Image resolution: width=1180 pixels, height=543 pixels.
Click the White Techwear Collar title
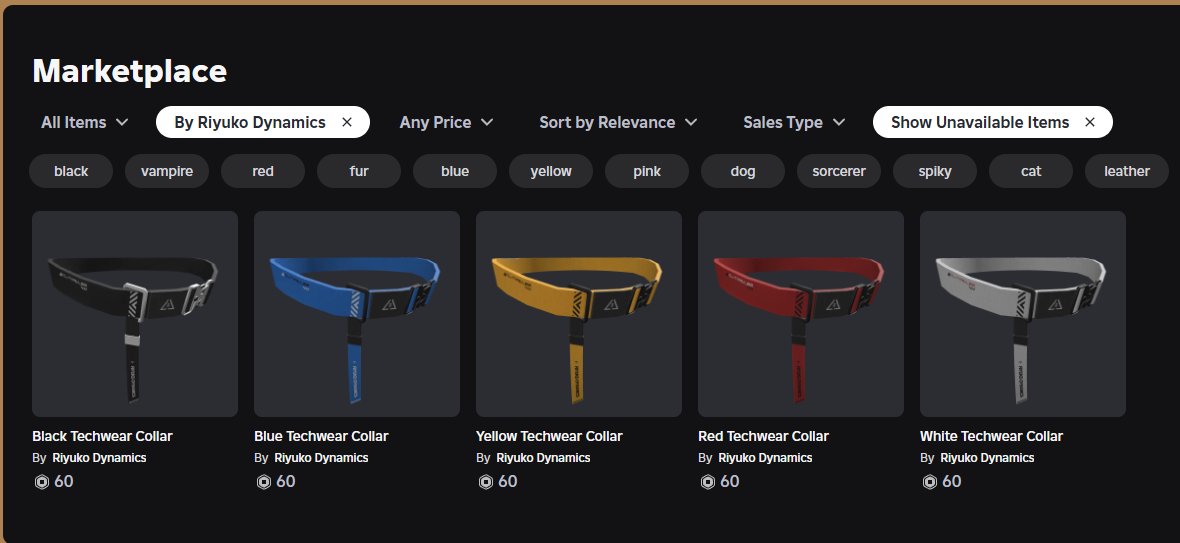[x=991, y=436]
